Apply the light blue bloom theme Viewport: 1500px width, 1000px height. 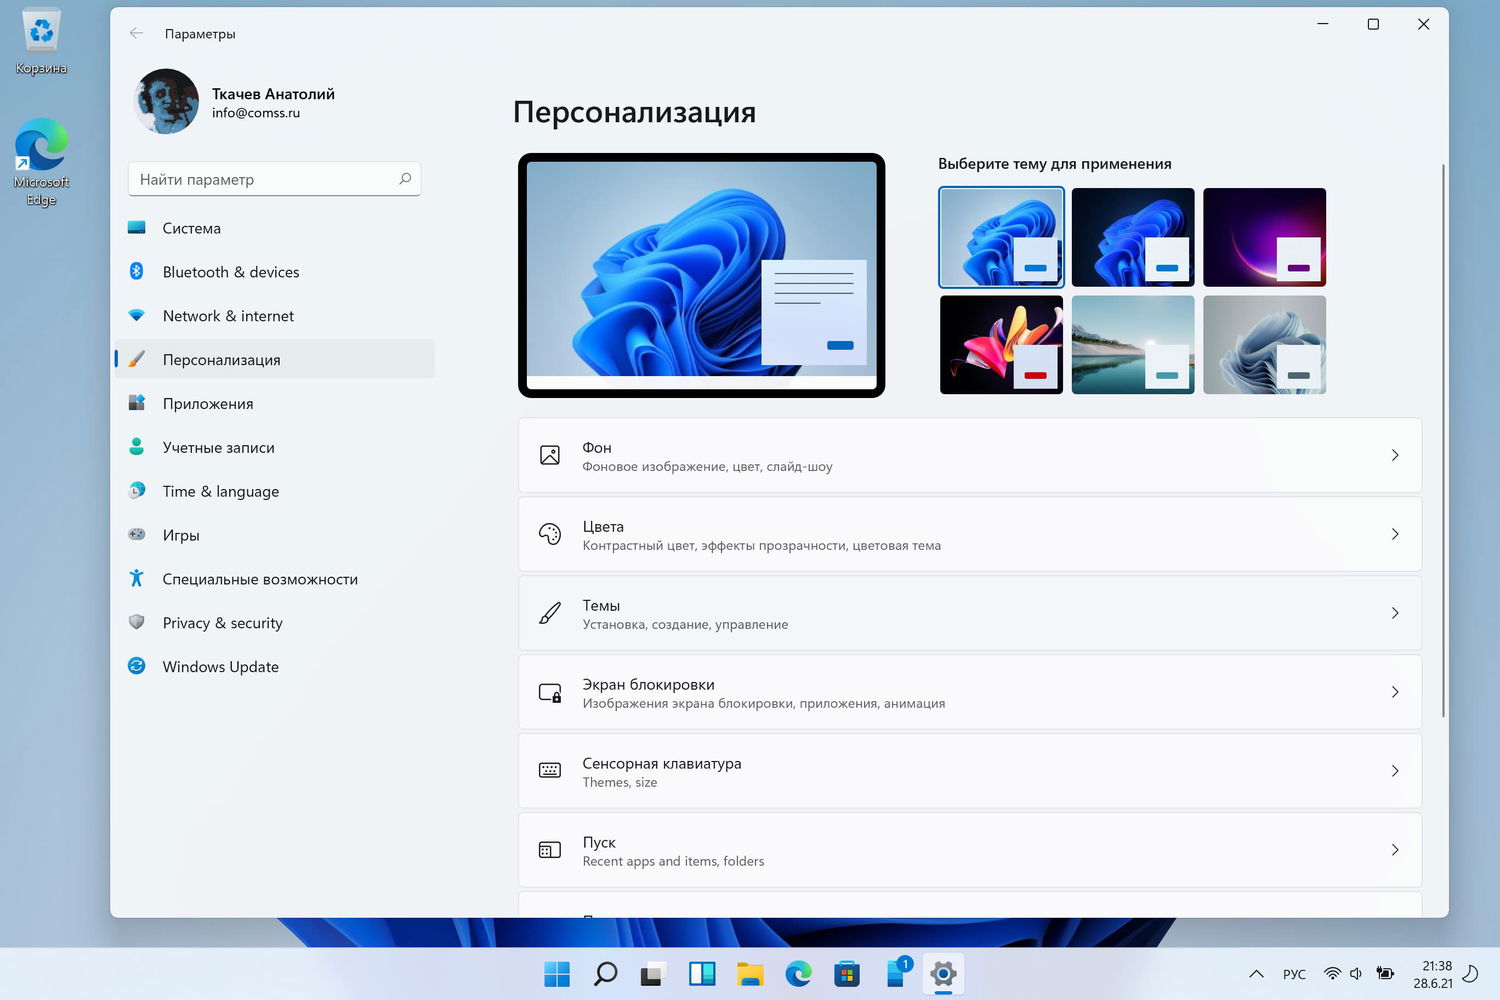(x=1001, y=237)
